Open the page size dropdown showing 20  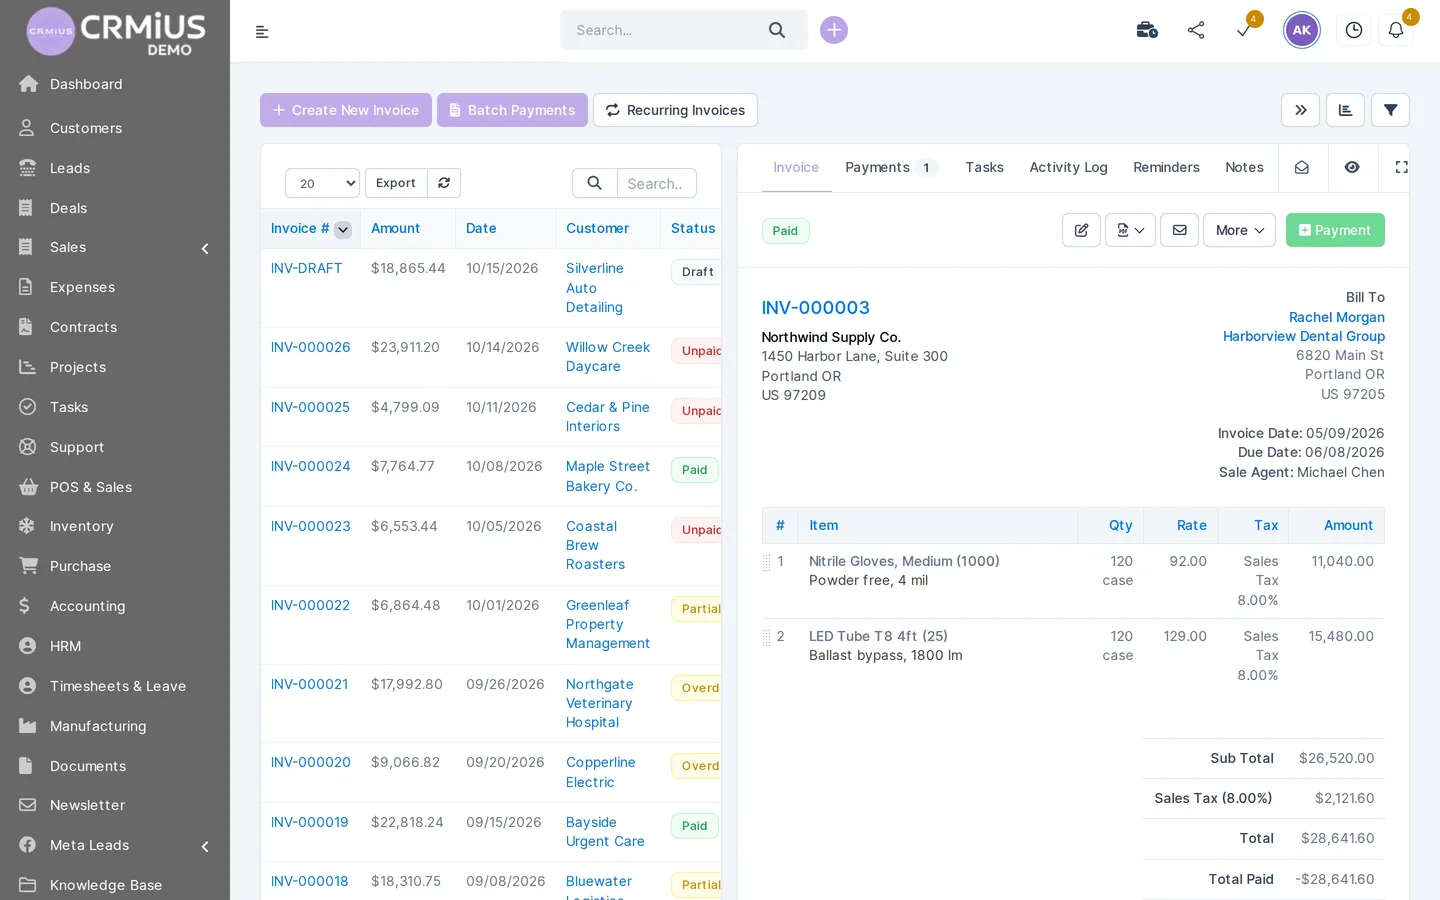(x=322, y=183)
